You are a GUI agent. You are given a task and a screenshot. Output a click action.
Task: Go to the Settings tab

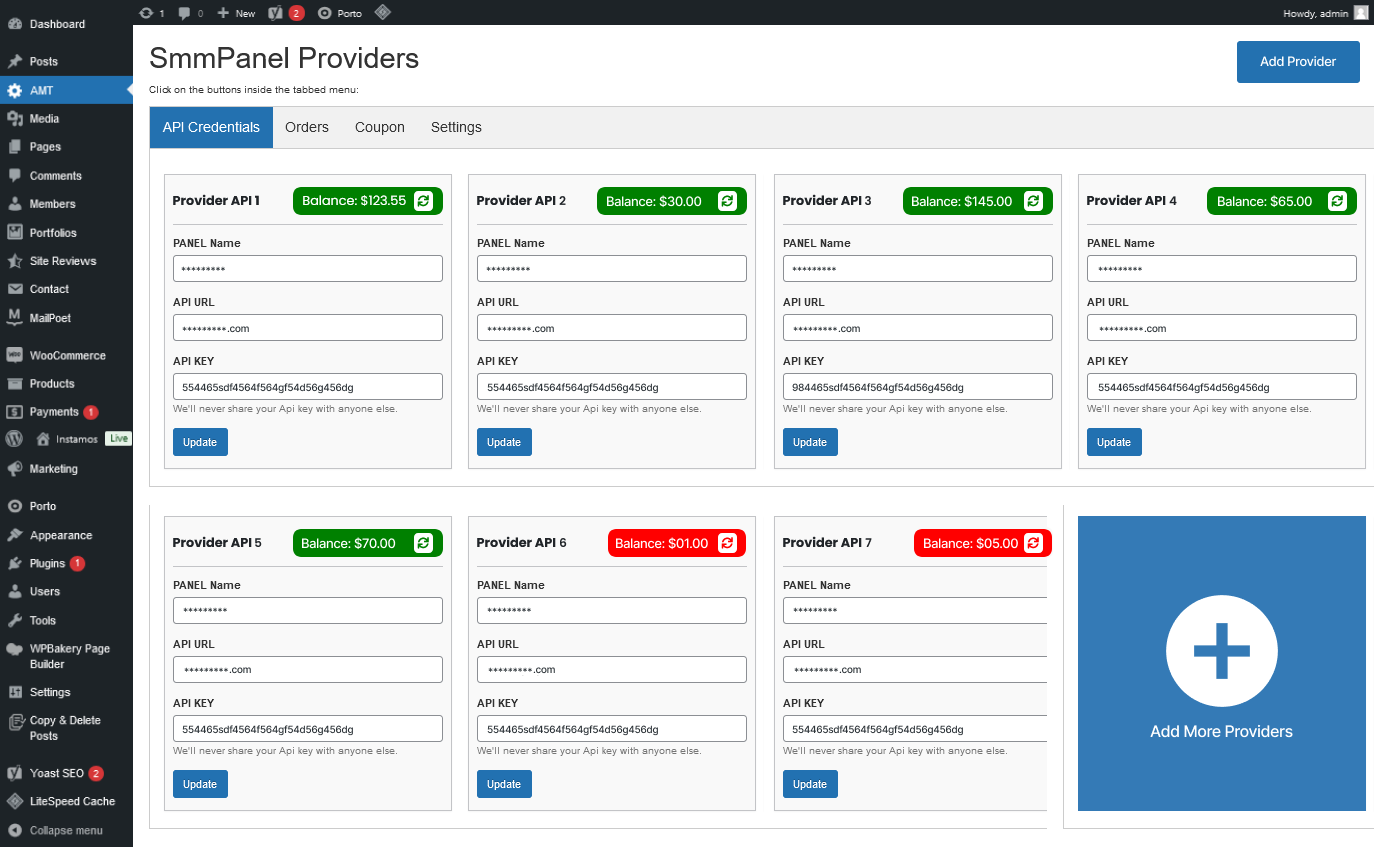[x=456, y=127]
